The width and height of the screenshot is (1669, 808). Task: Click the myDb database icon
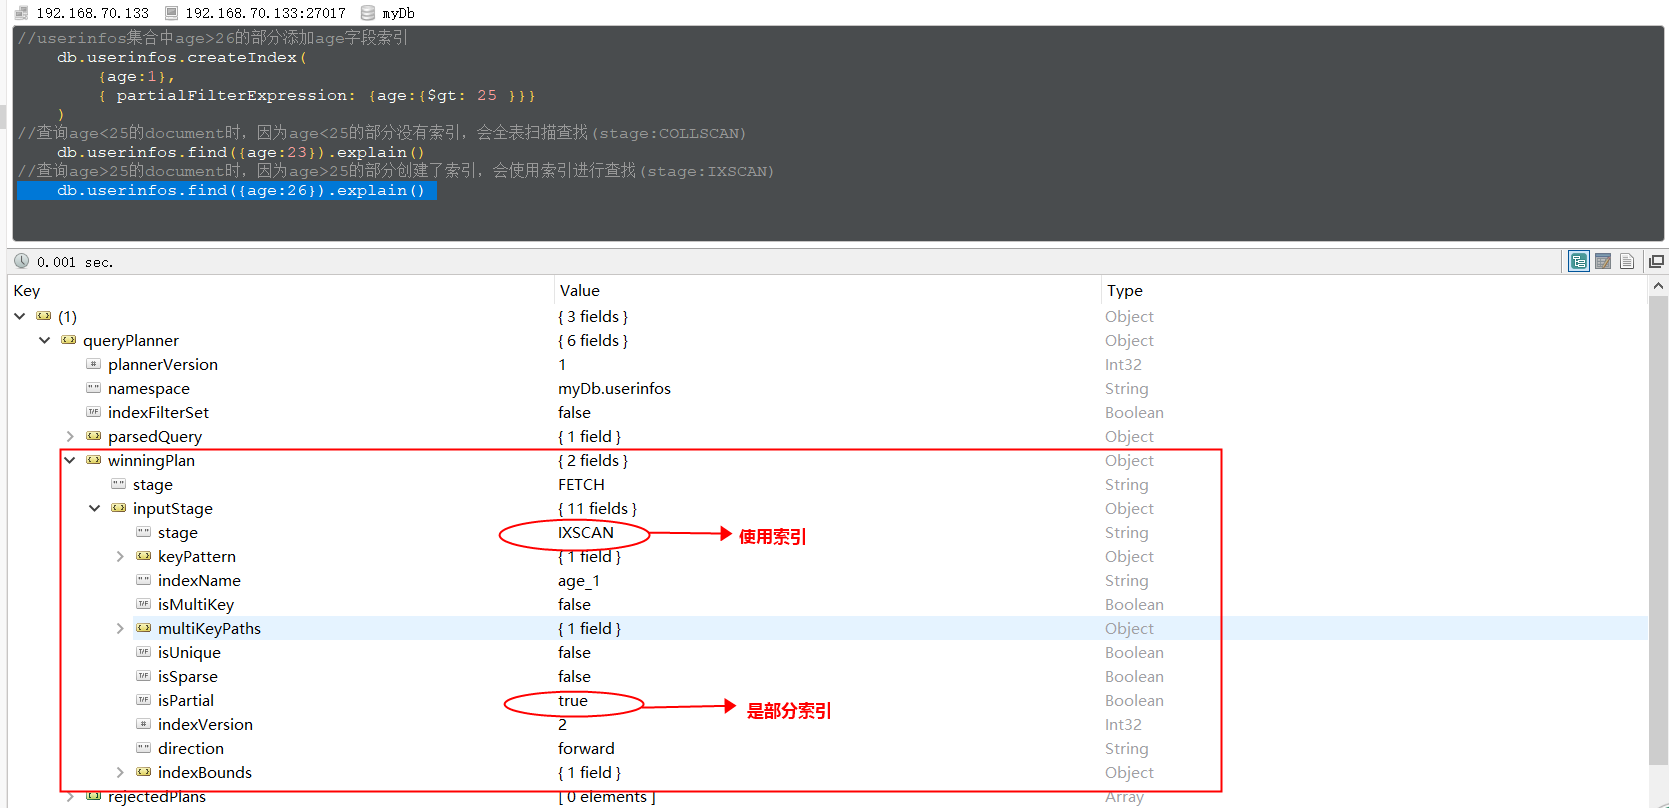coord(368,13)
